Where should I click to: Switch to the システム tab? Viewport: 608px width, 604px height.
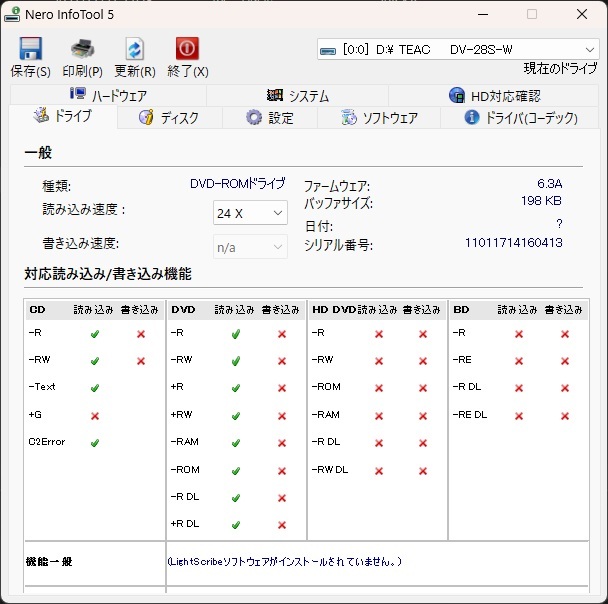point(297,95)
